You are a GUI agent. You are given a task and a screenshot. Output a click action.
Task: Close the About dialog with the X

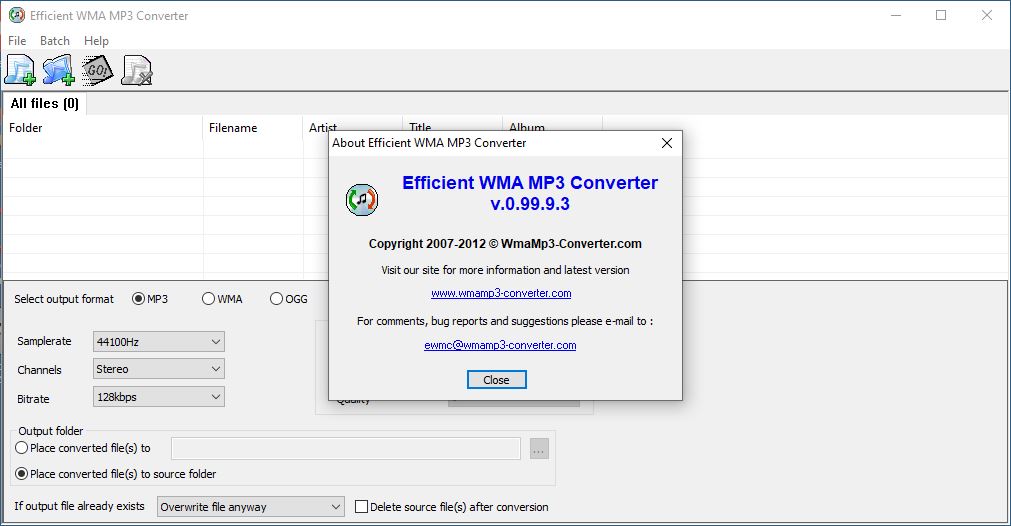(x=667, y=143)
